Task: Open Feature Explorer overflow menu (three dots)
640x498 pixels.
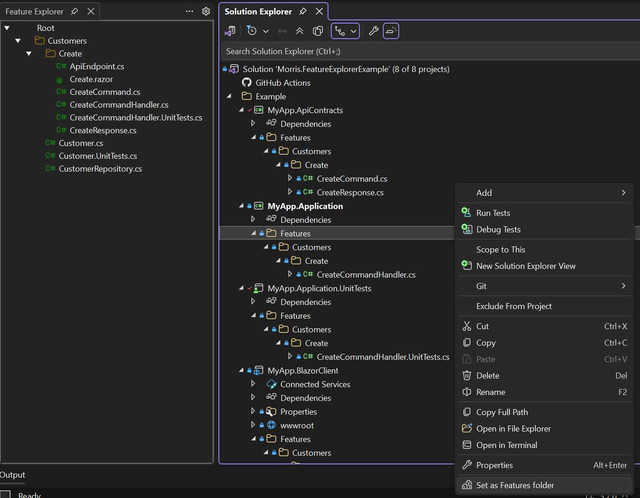Action: 189,11
